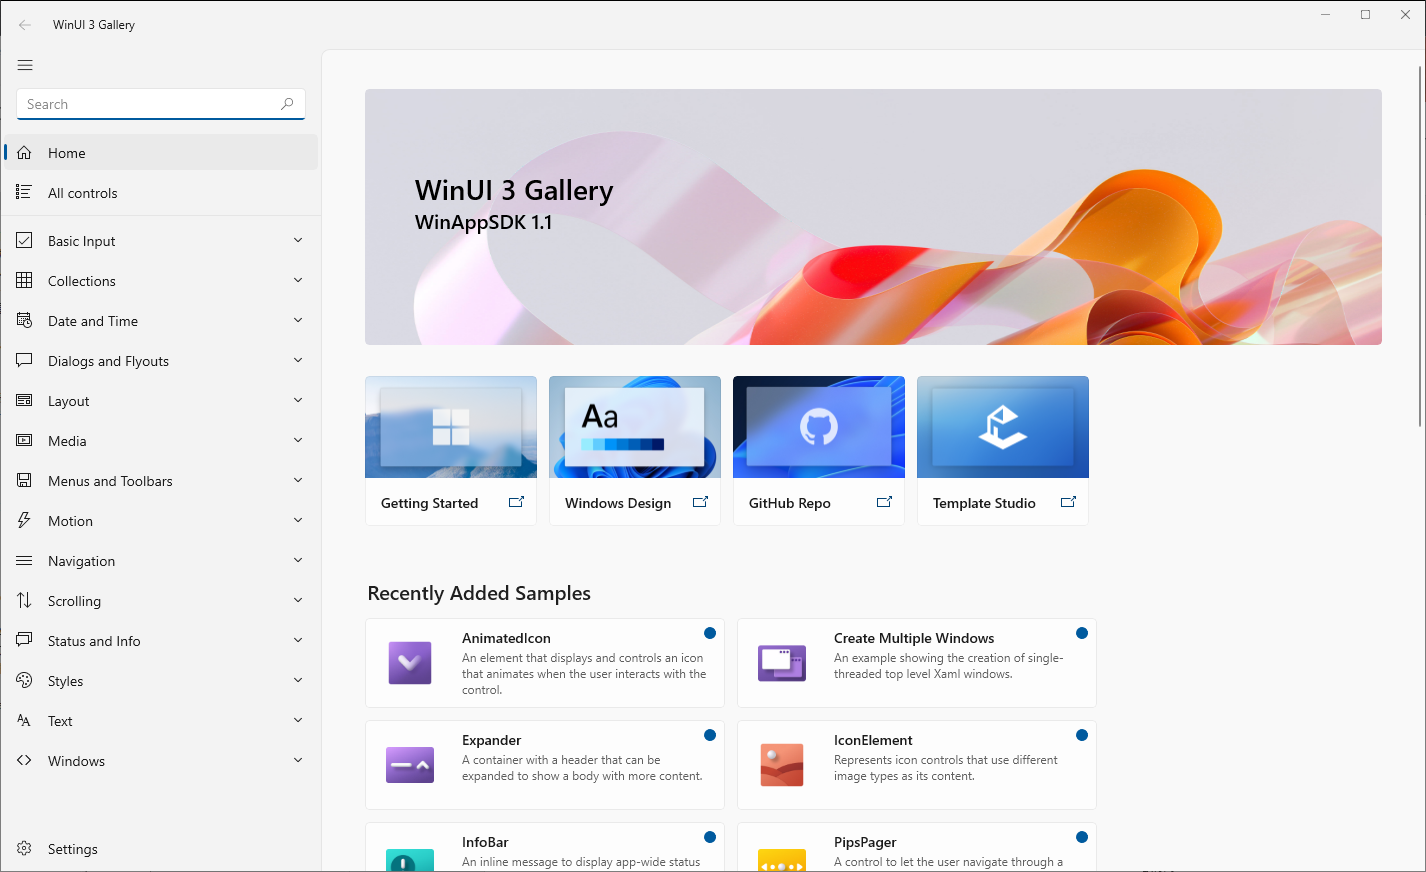Click the search magnifier icon
Viewport: 1426px width, 872px height.
pos(287,104)
